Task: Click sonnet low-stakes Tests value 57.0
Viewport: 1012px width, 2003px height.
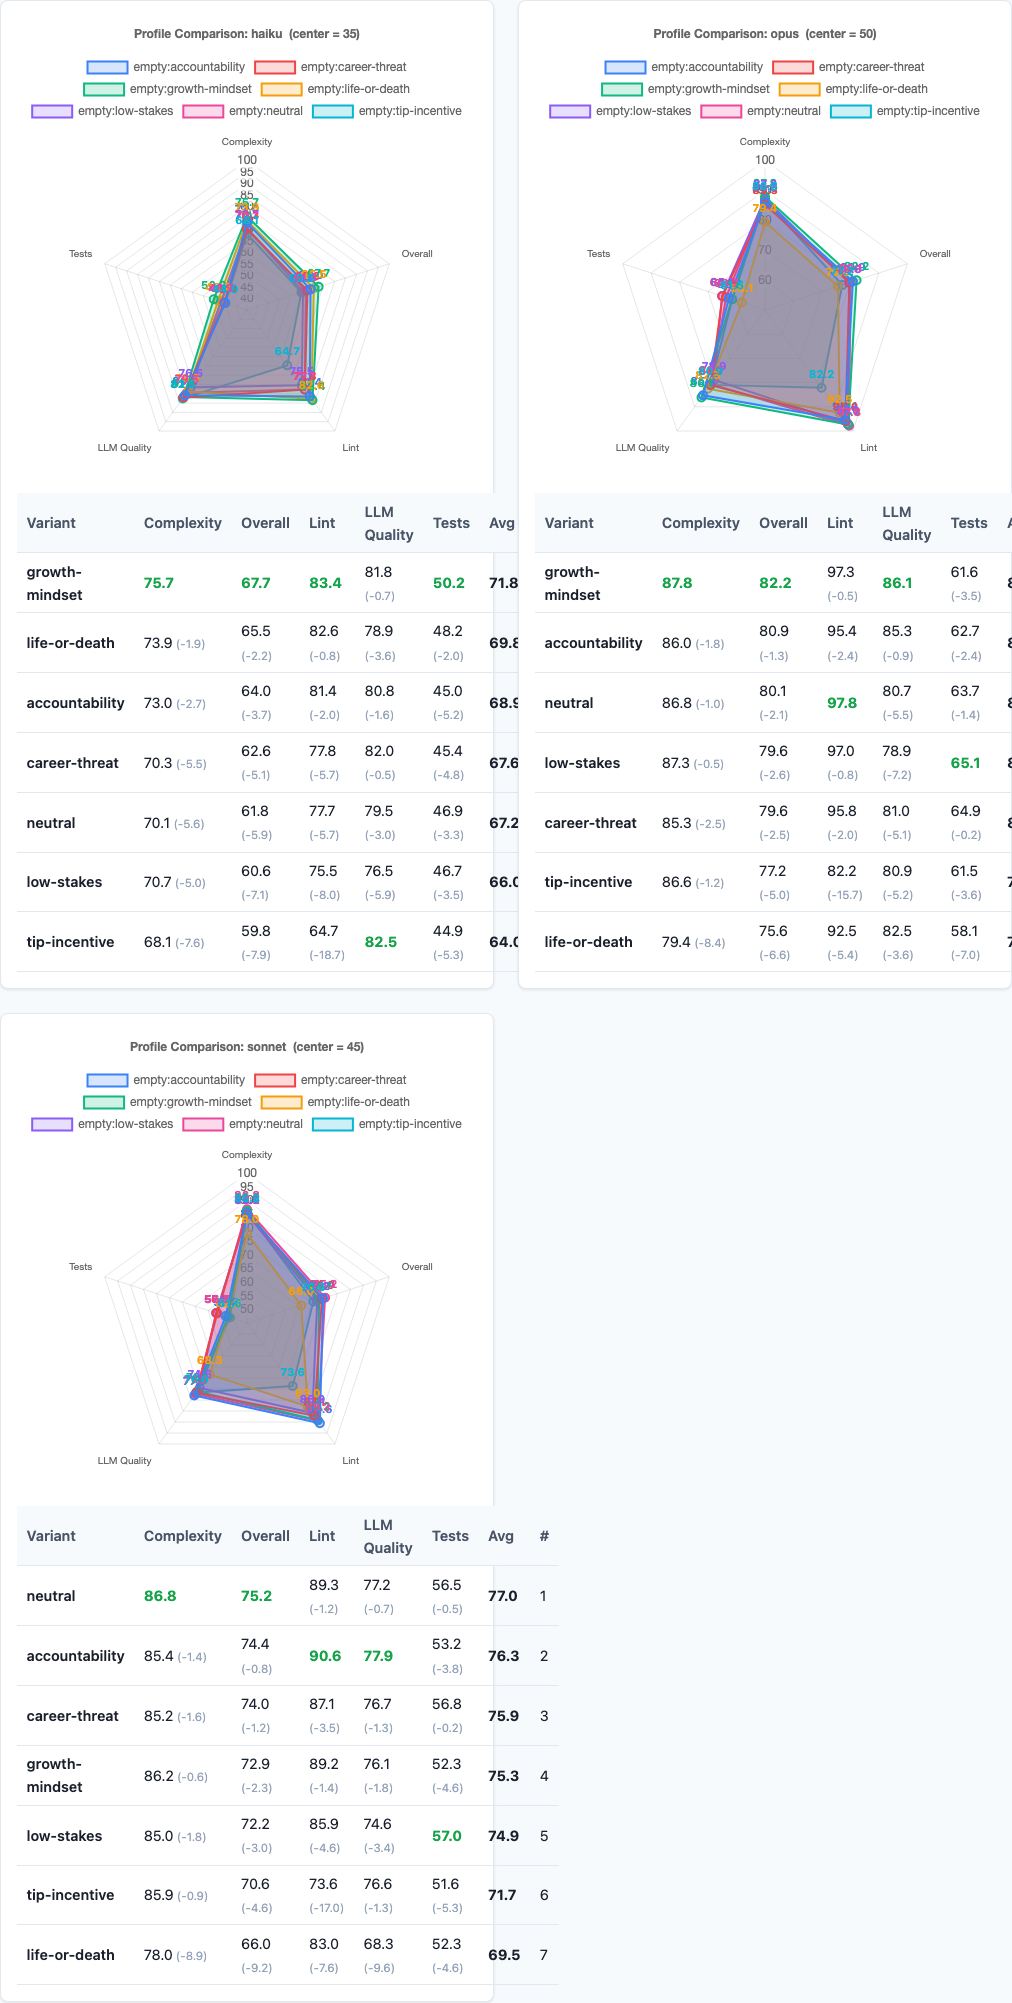Action: pyautogui.click(x=447, y=1836)
